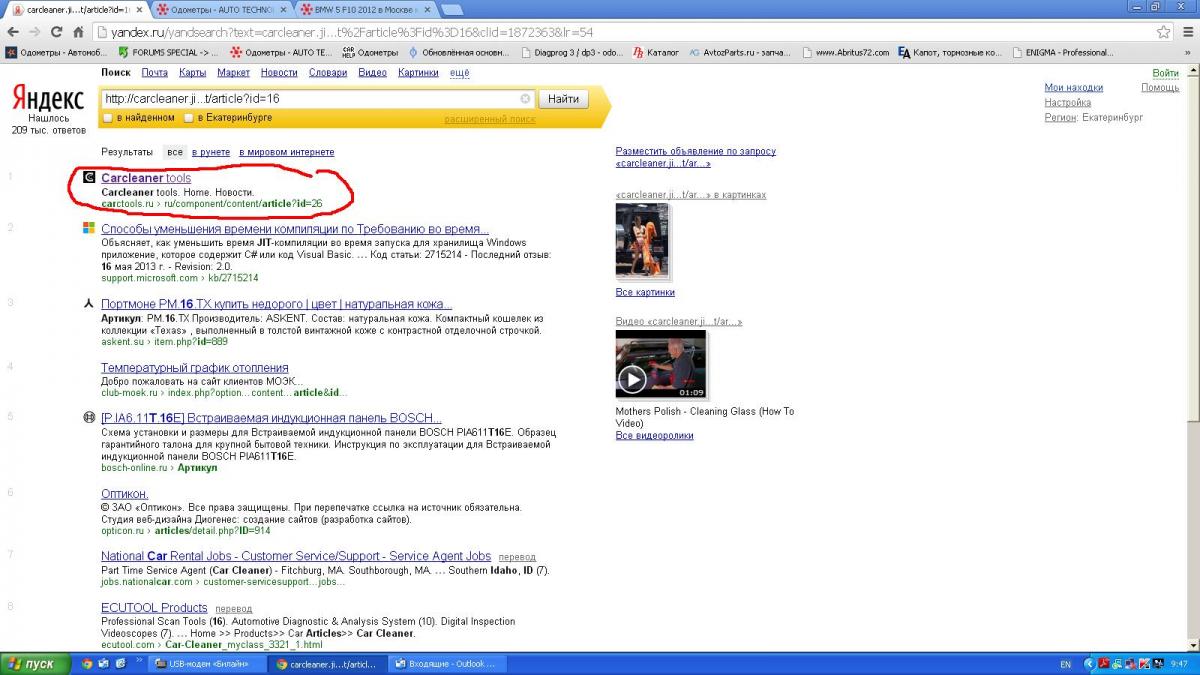Screen dimensions: 1200x675
Task: Expand the 'ещё' services list
Action: tap(459, 73)
